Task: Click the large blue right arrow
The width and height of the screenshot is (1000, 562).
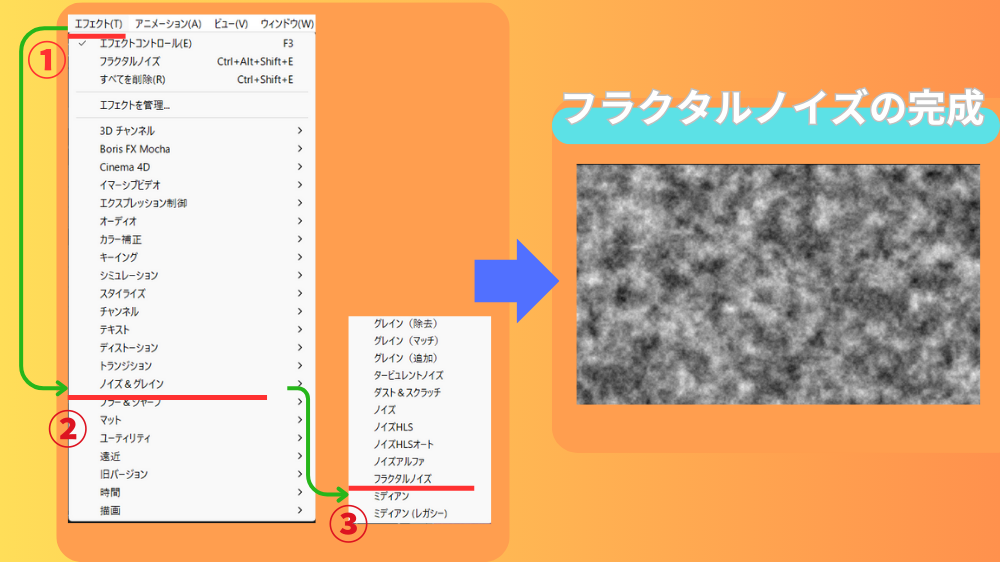Action: tap(516, 278)
